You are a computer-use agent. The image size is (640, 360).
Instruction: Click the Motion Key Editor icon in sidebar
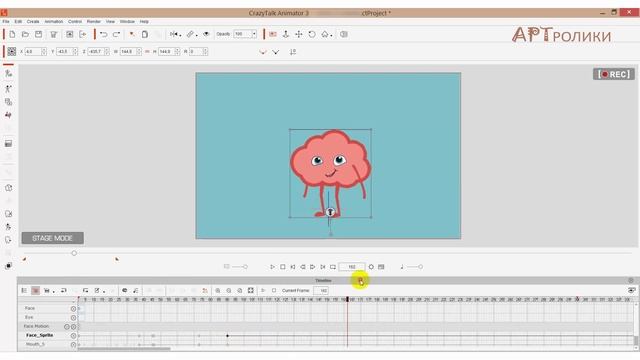[8, 116]
